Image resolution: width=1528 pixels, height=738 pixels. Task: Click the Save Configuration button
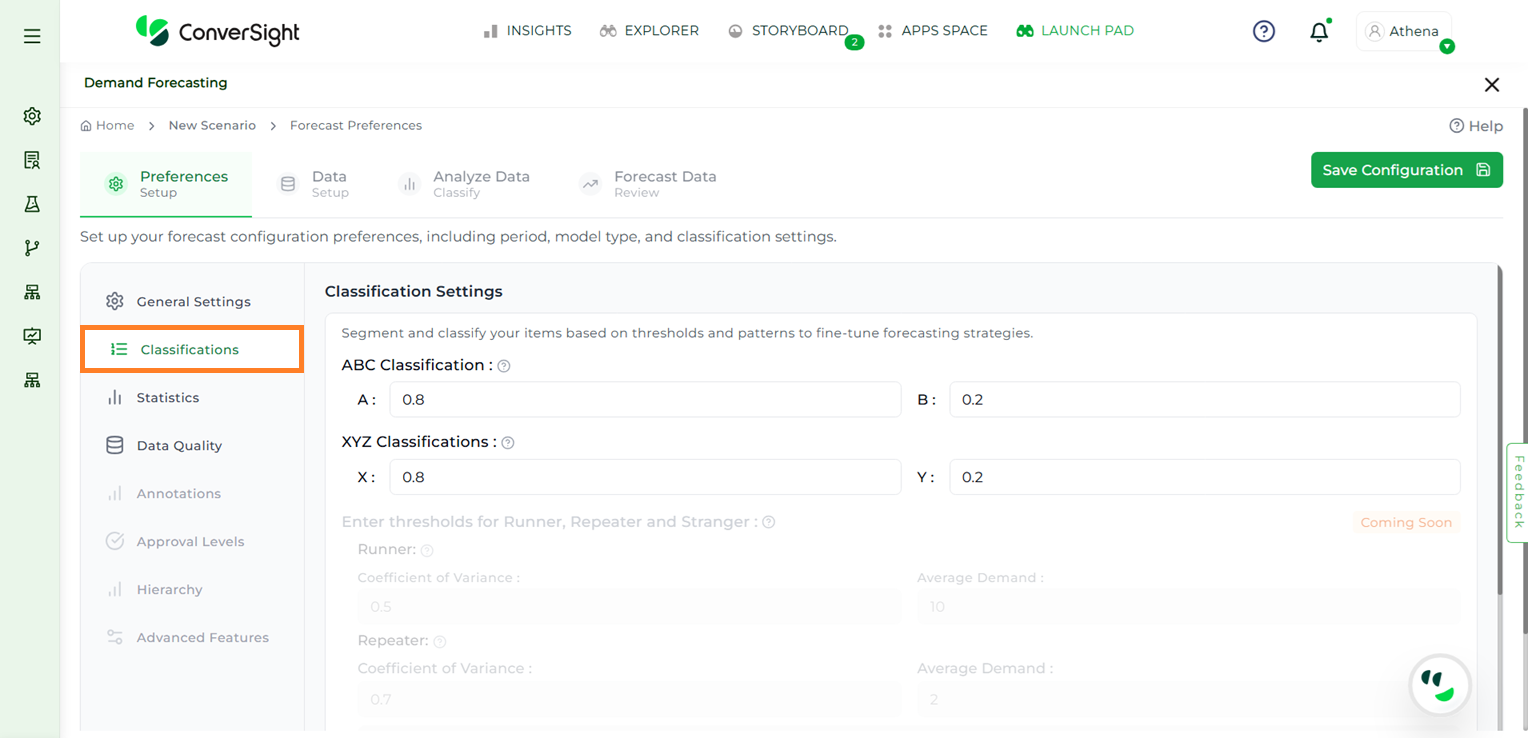1406,170
